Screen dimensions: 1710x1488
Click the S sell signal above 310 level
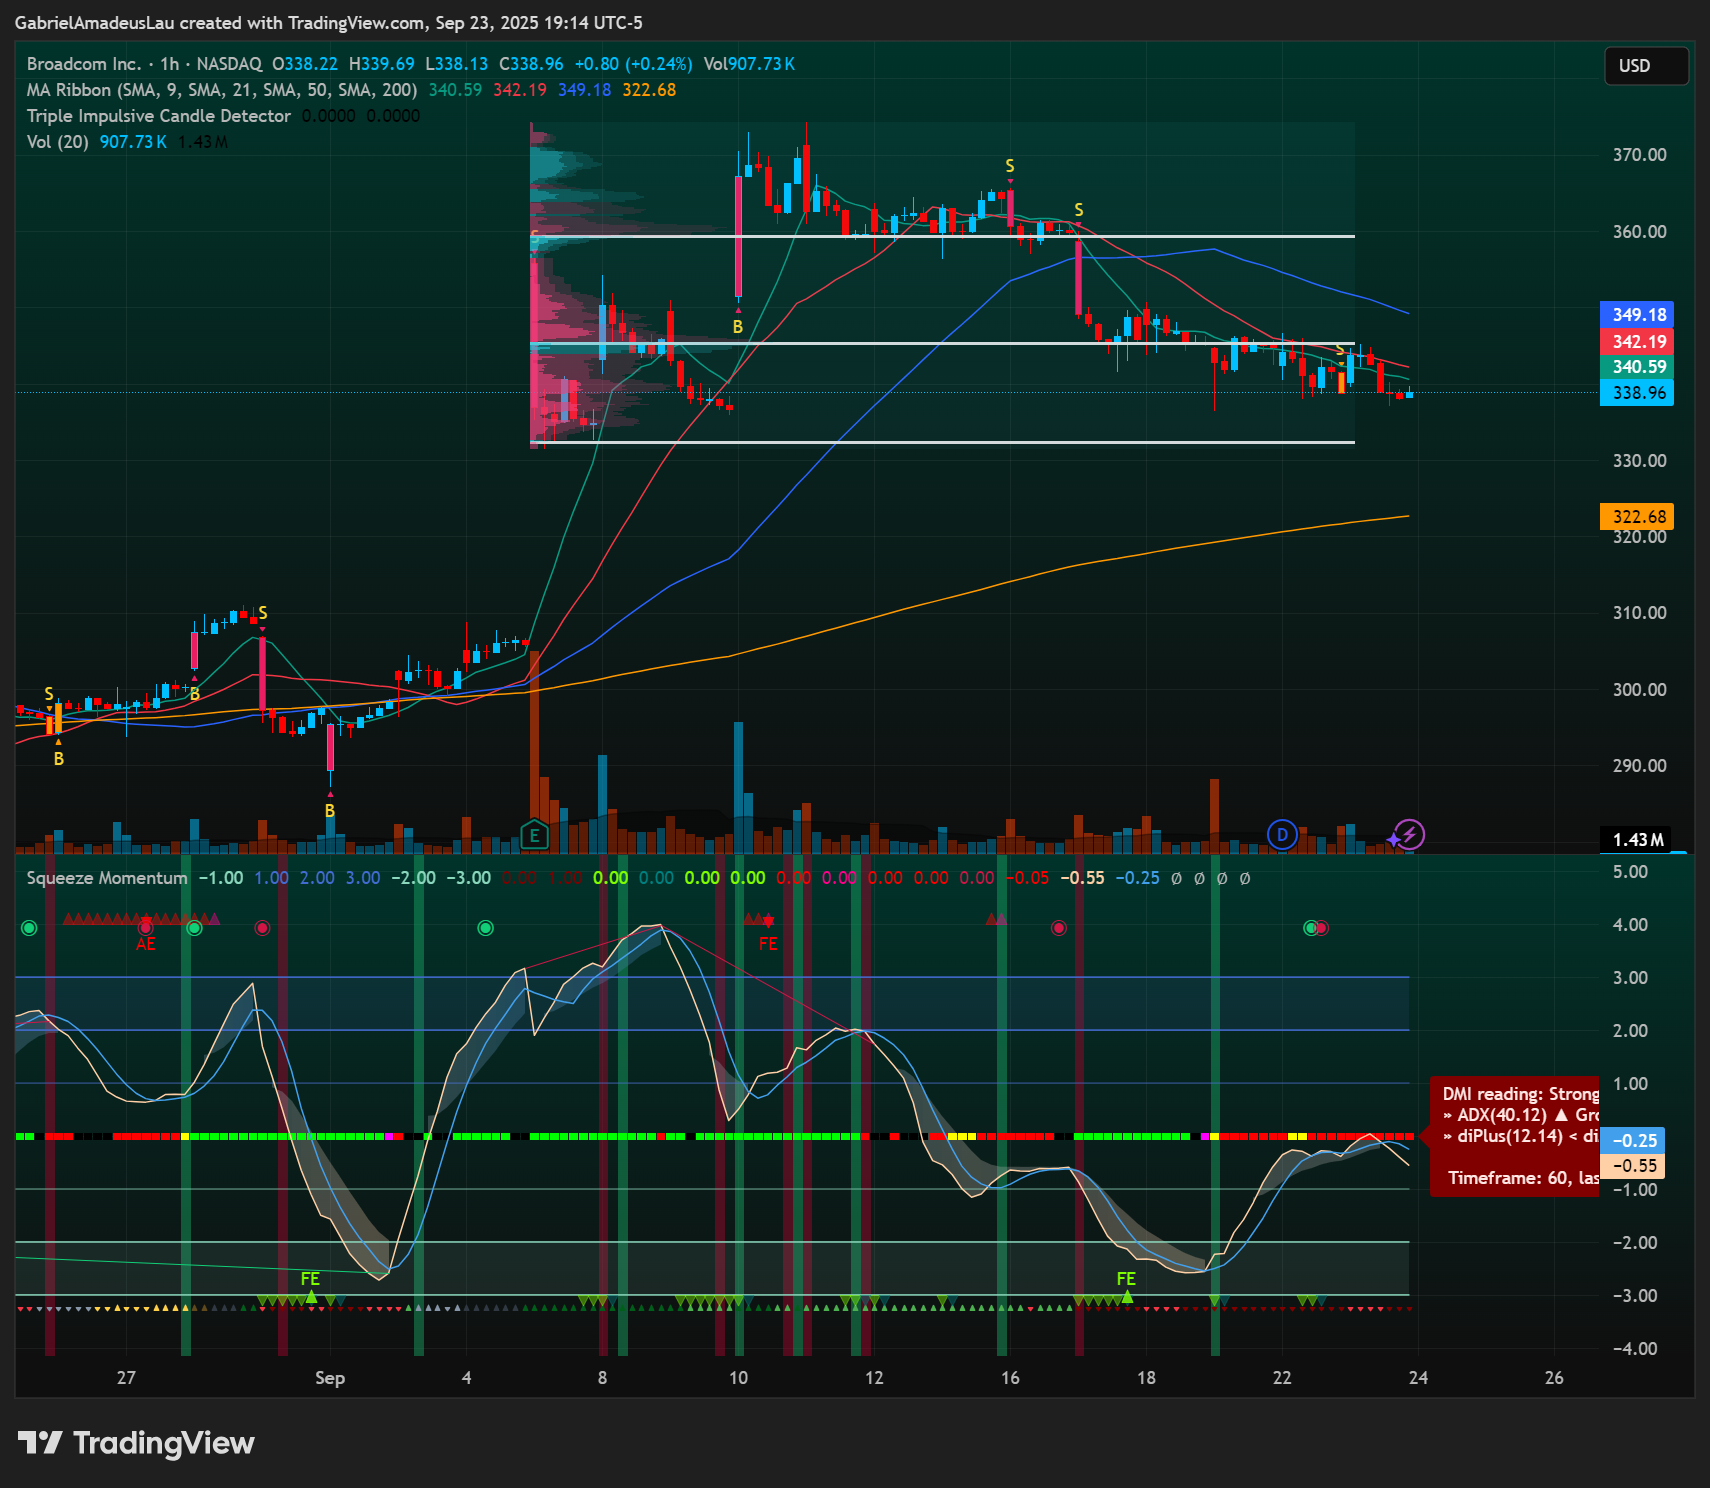tap(263, 613)
